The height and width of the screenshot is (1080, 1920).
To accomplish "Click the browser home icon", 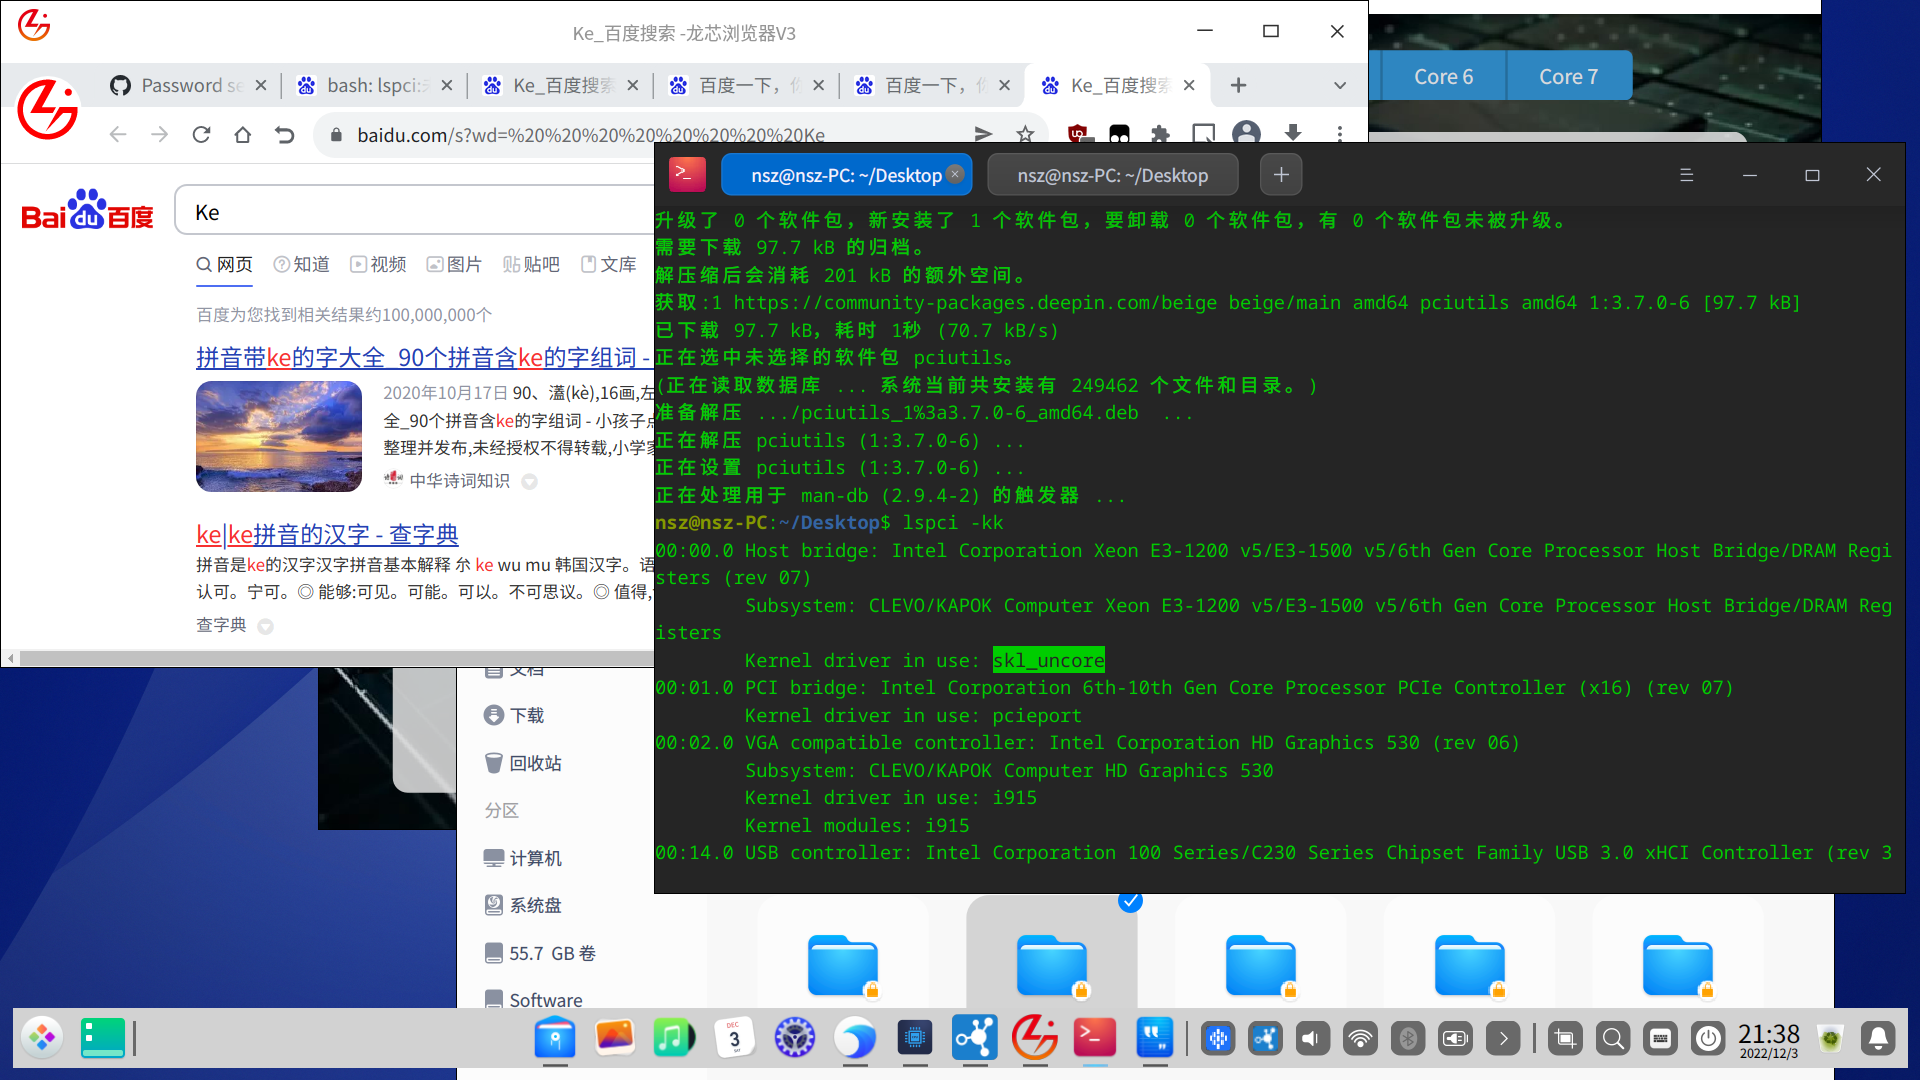I will click(242, 134).
